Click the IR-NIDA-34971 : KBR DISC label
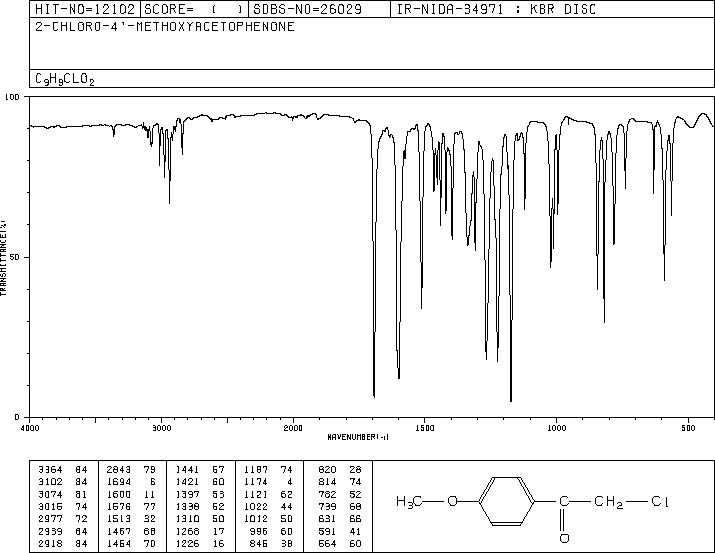 click(496, 9)
